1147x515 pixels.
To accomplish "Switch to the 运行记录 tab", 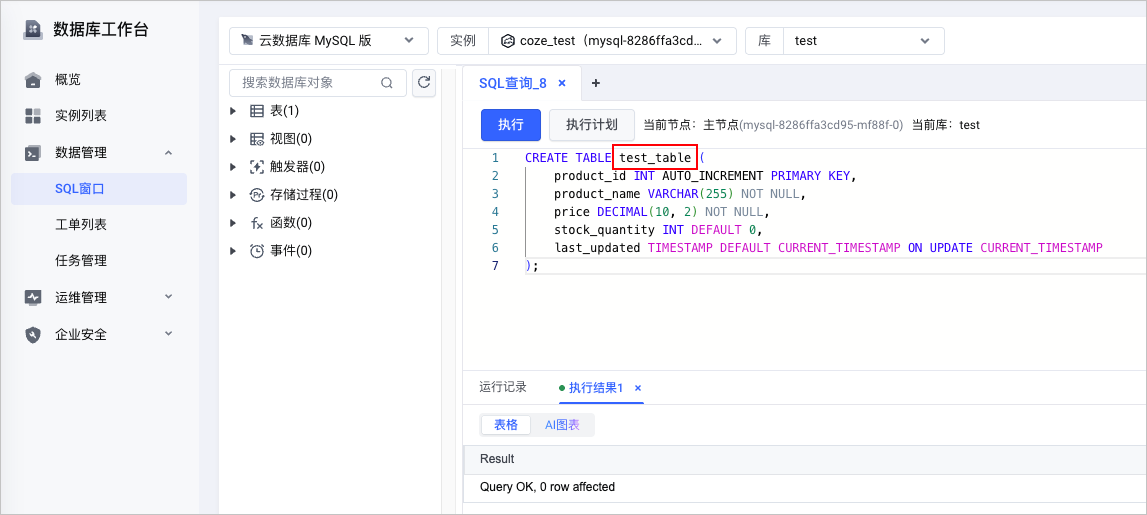I will point(503,387).
